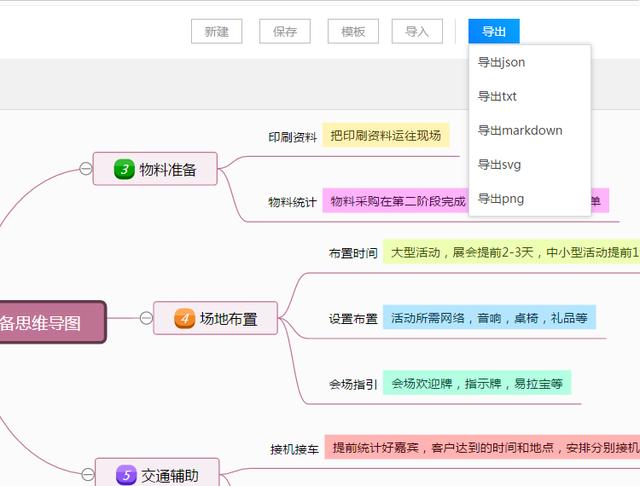Viewport: 640px width, 486px height.
Task: Choose 导出txt from export menu
Action: click(x=497, y=97)
